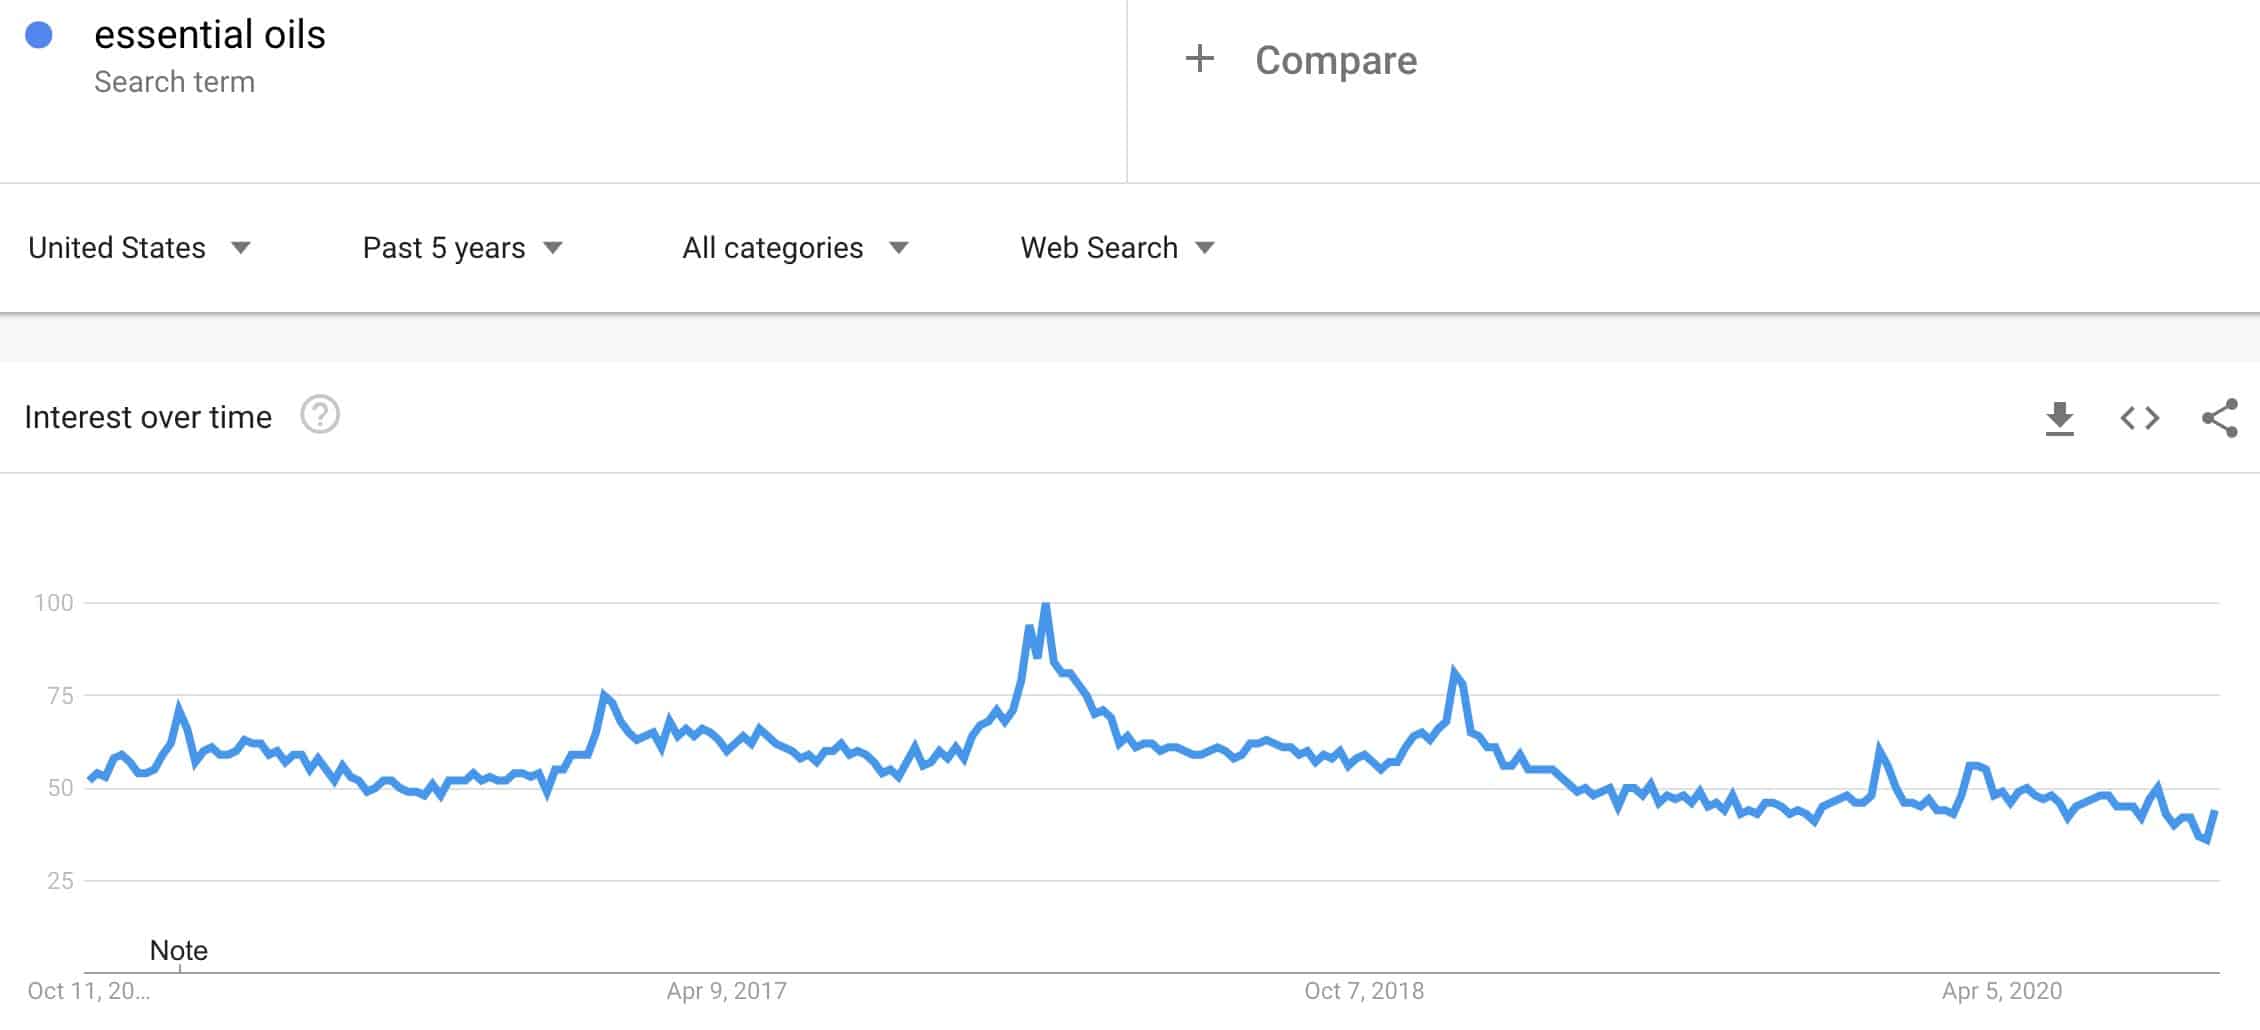Click the dropdown arrow next to United States
The height and width of the screenshot is (1030, 2260).
coord(240,248)
